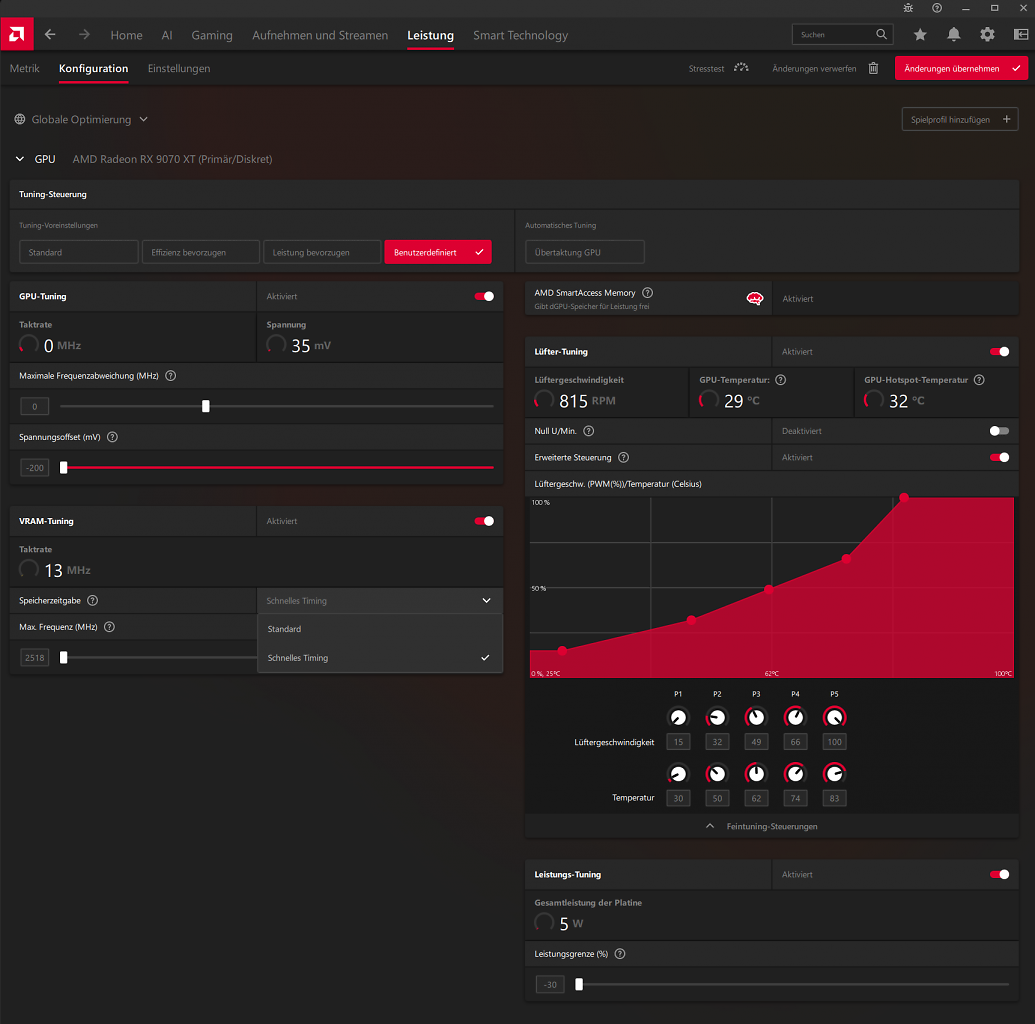The width and height of the screenshot is (1035, 1024).
Task: Show help for Erweiterte Steuerung
Action: (x=623, y=458)
